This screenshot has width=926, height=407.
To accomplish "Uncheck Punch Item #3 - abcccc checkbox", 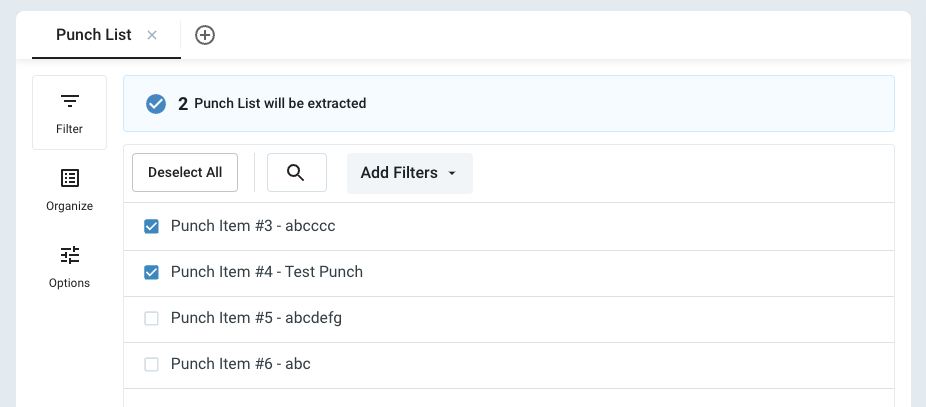I will 152,227.
